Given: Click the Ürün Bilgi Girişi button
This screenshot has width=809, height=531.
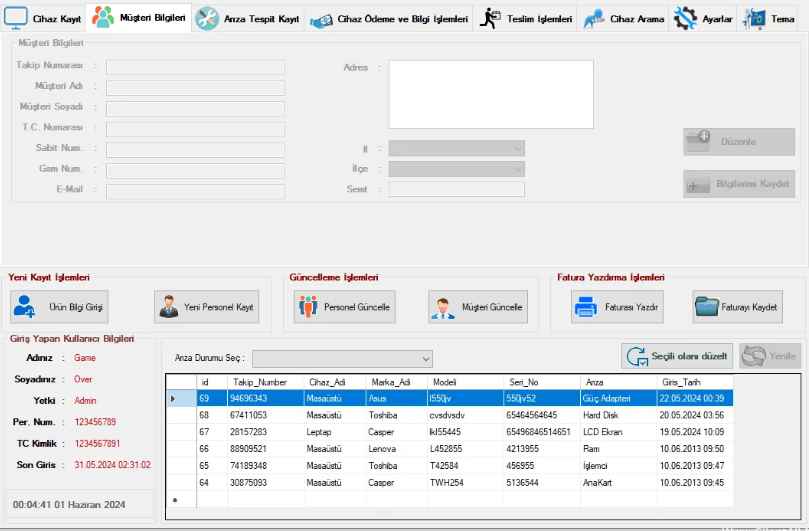Looking at the screenshot, I should [59, 307].
